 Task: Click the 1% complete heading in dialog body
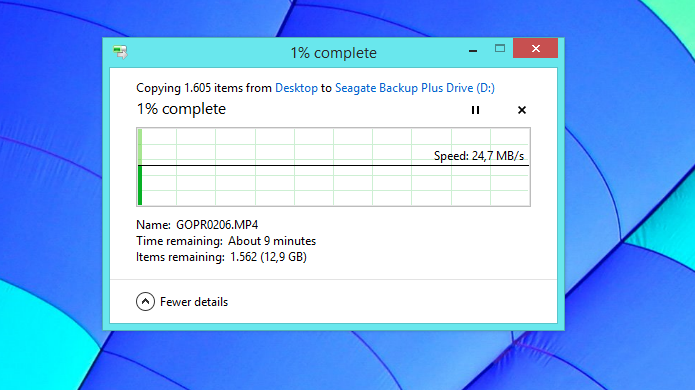181,109
